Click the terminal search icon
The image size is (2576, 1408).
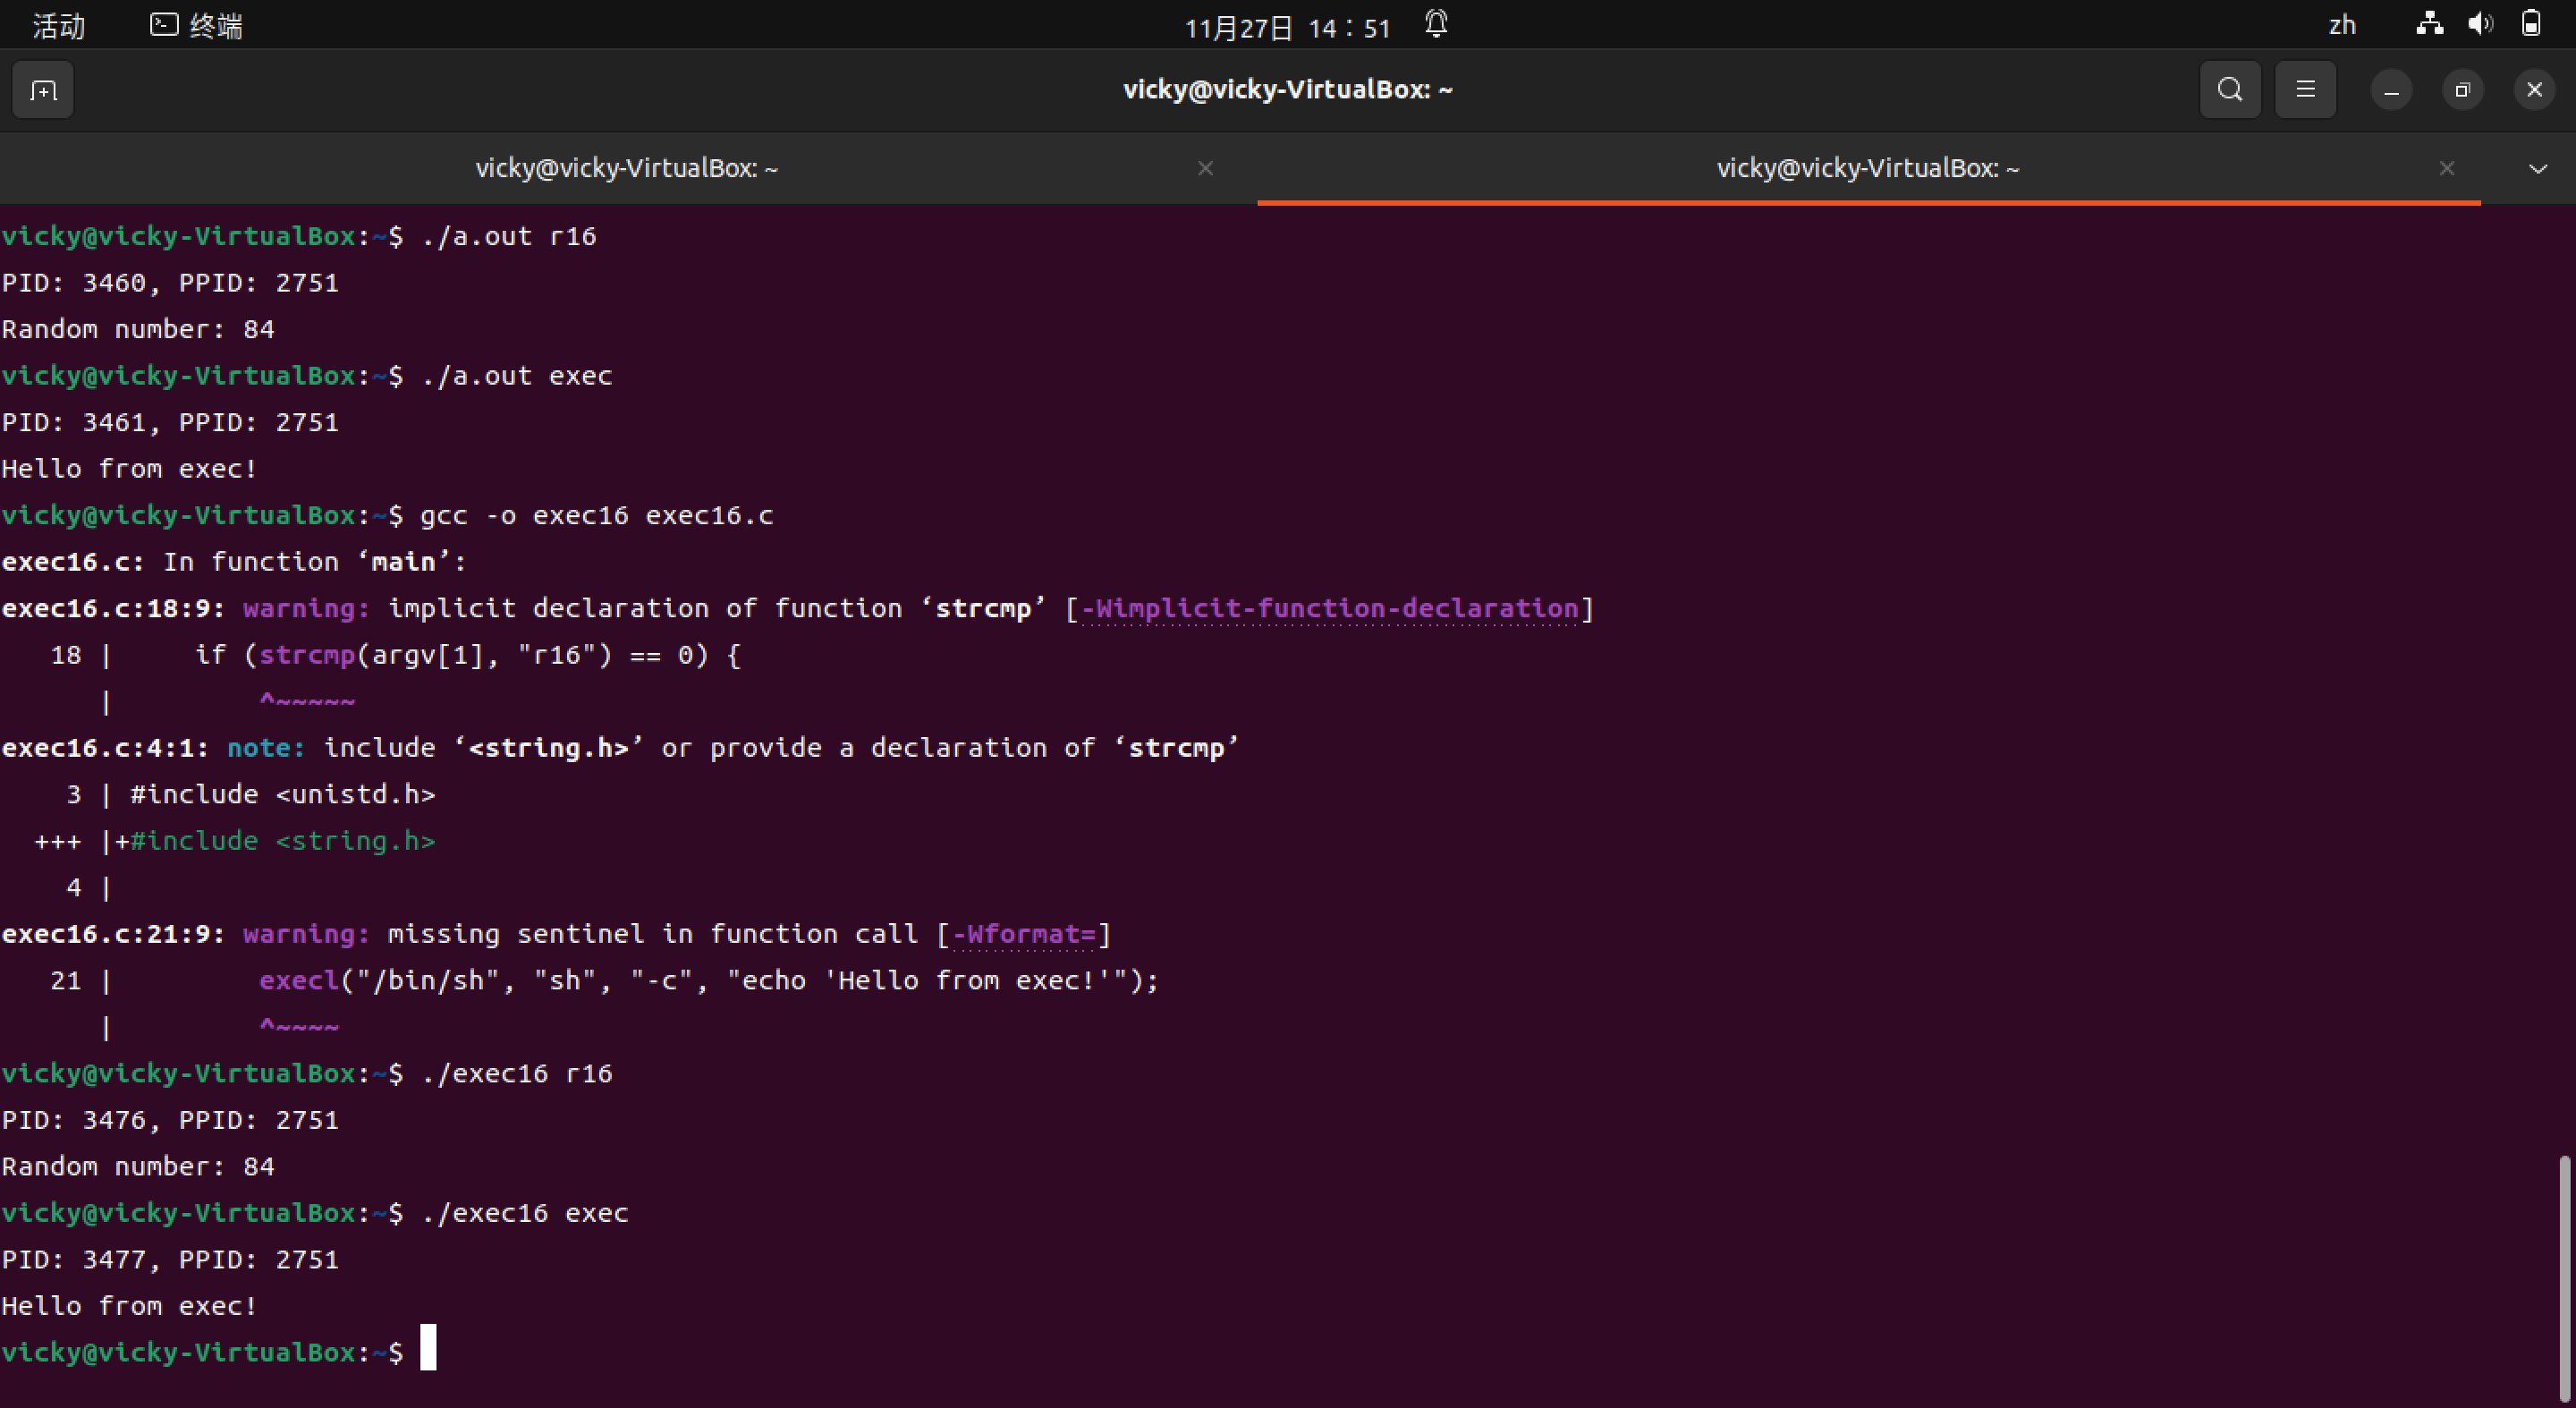coord(2229,90)
